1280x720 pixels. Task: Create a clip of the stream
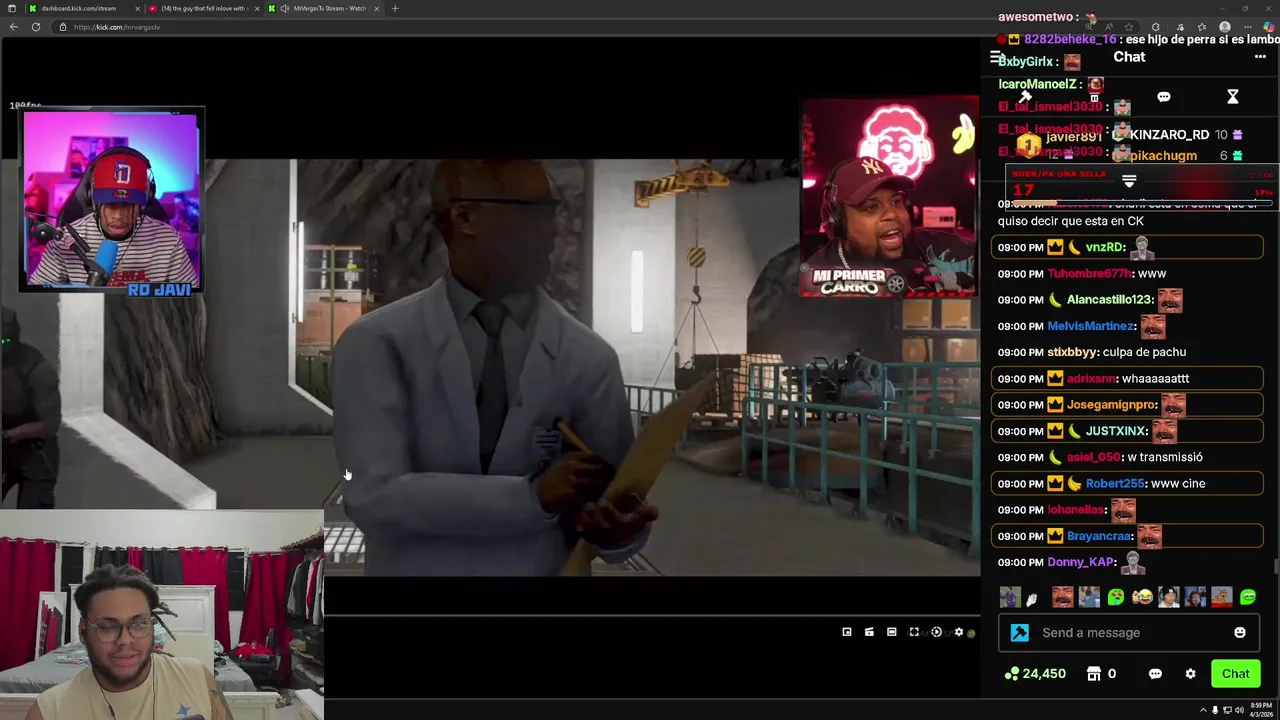869,632
